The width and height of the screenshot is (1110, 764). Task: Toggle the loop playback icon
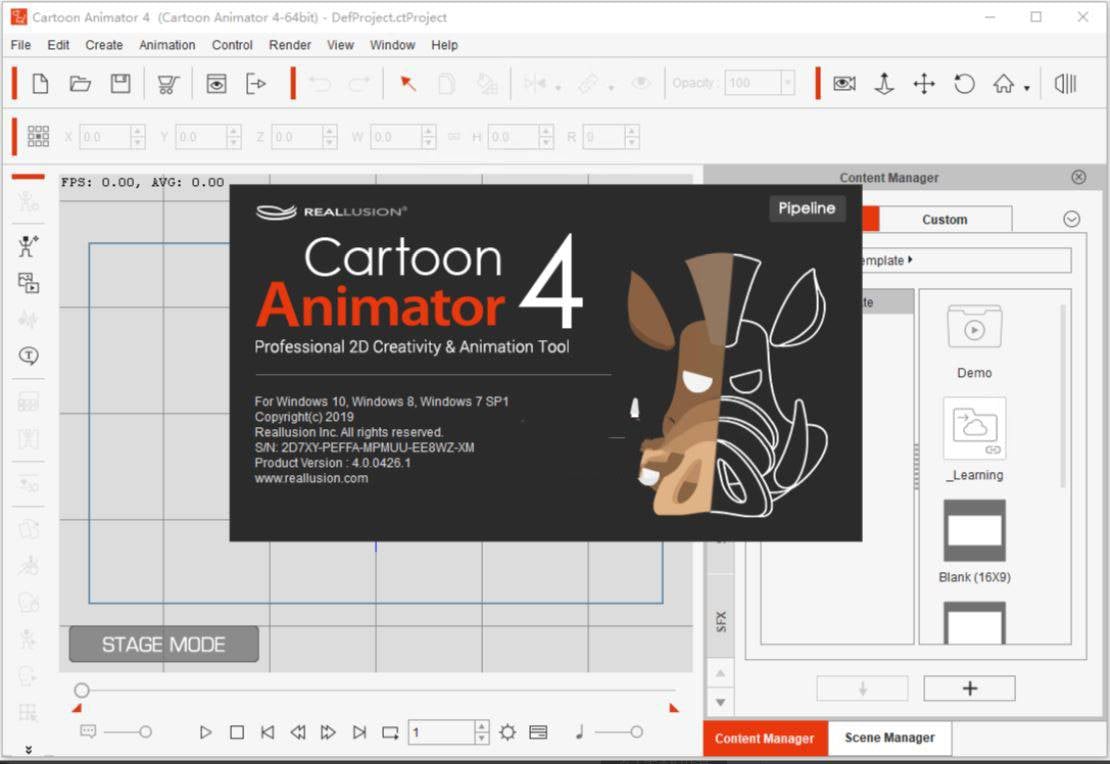390,732
